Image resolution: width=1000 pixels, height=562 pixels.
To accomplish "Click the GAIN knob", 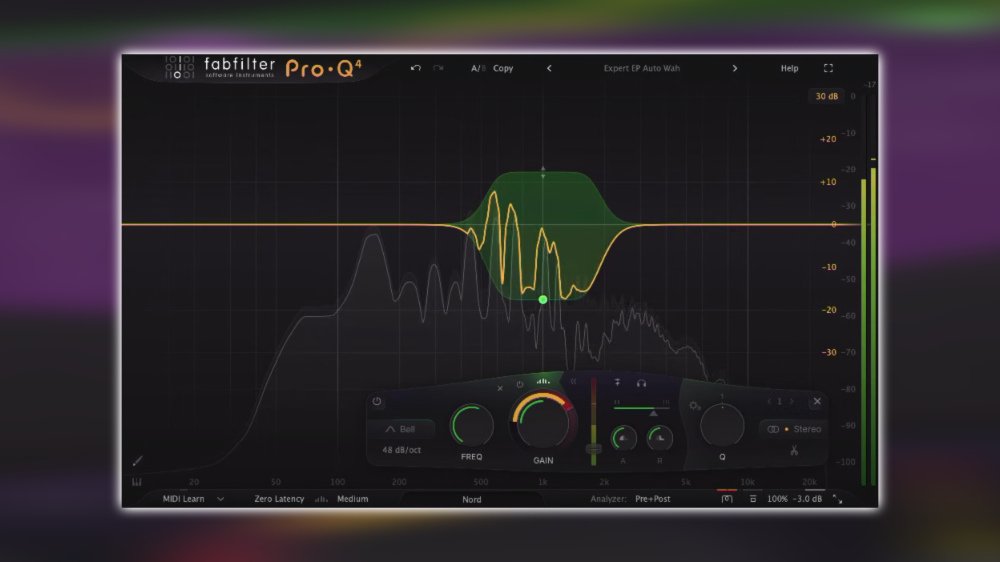I will coord(543,422).
